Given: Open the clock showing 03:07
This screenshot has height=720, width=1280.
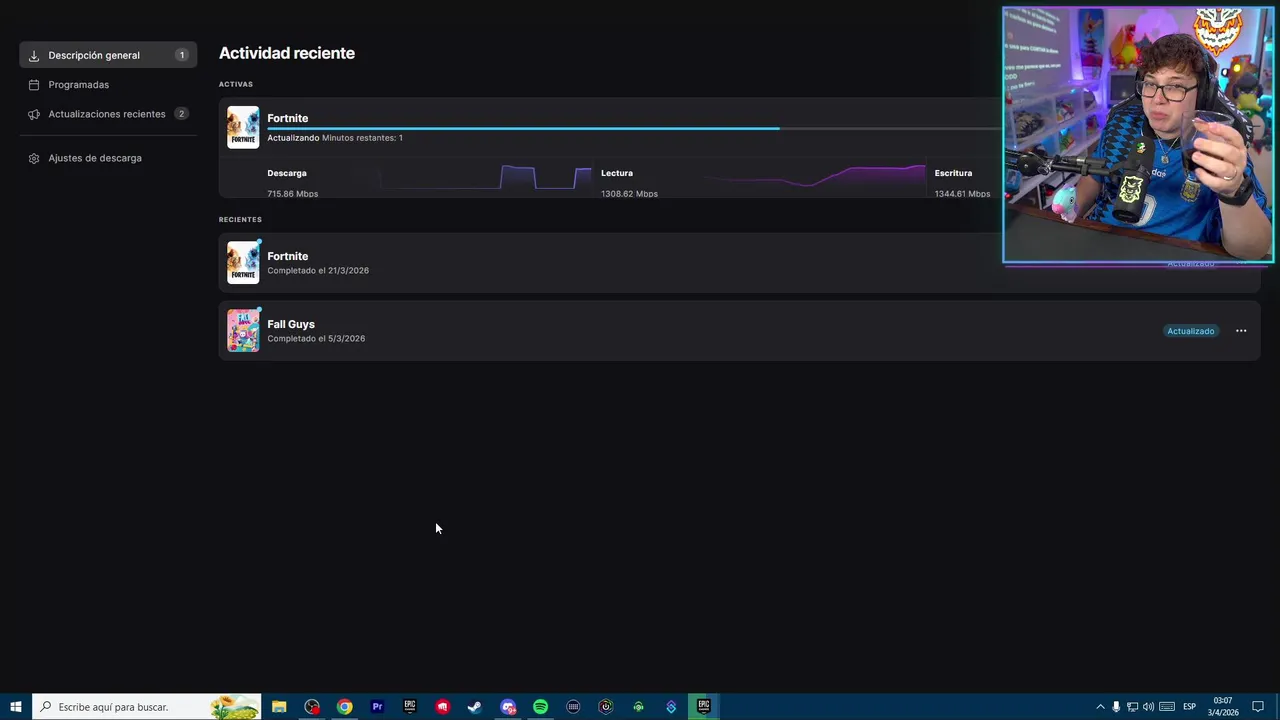Looking at the screenshot, I should coord(1223,707).
